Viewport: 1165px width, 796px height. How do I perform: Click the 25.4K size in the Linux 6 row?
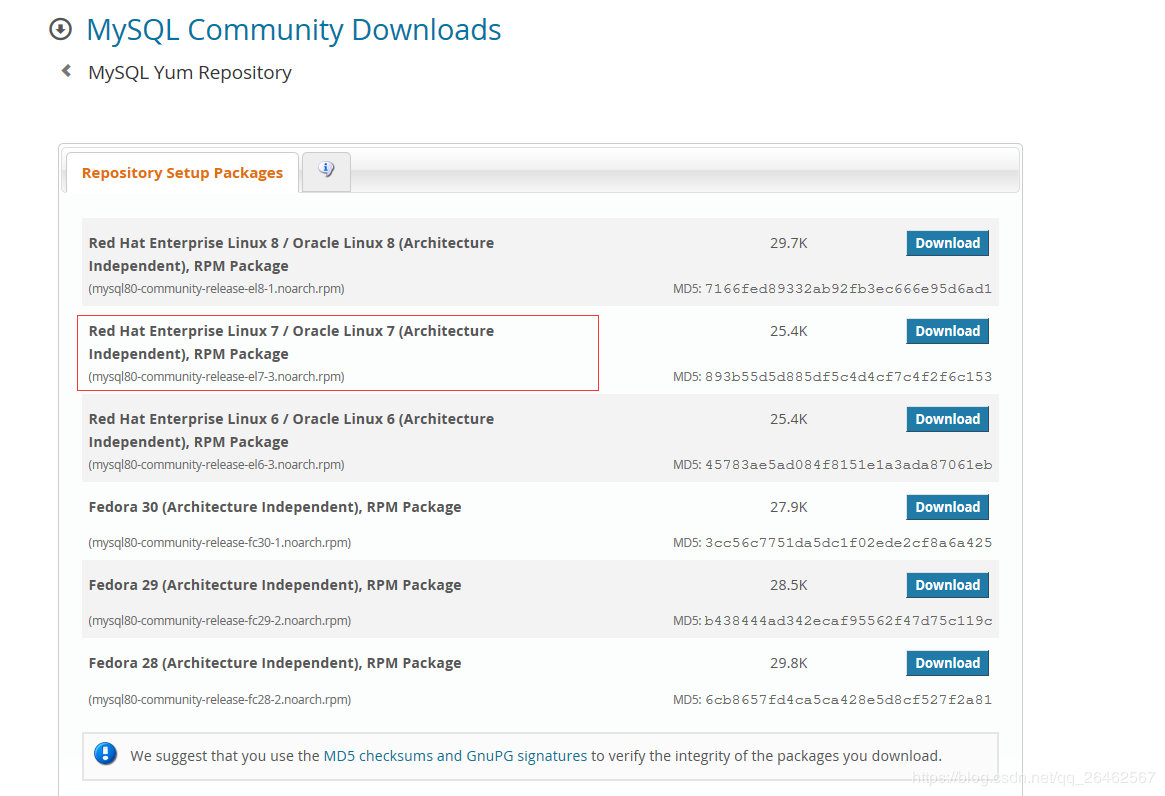788,419
